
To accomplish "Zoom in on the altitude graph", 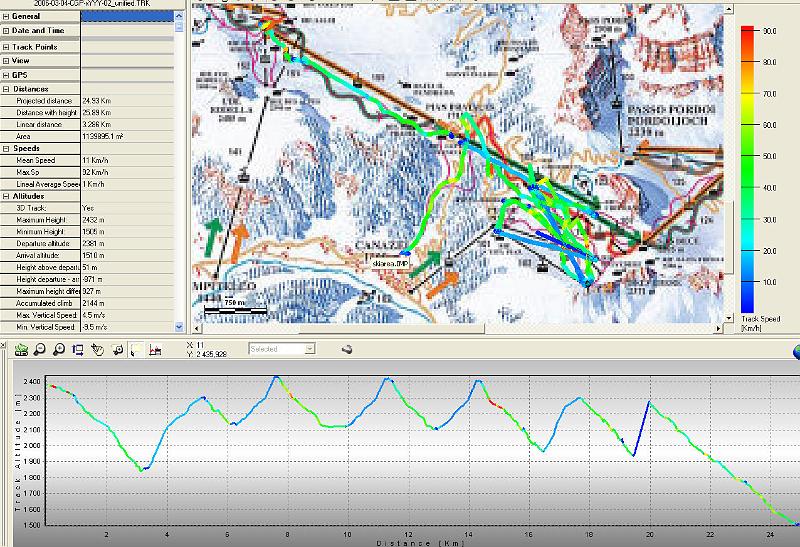I will (x=59, y=350).
